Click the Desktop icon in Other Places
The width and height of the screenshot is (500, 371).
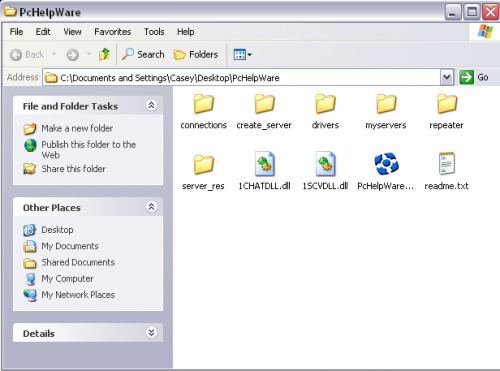30,230
